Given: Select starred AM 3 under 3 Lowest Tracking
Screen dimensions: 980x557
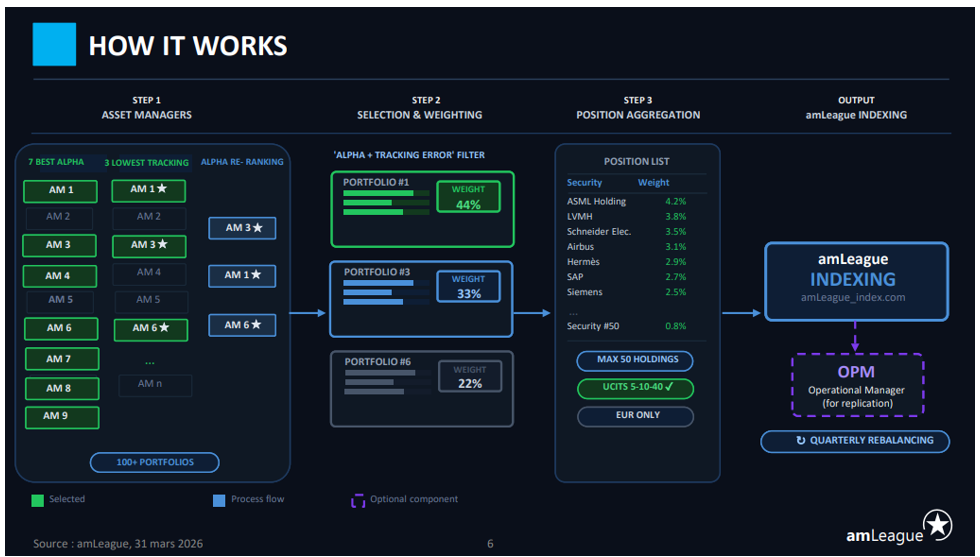Looking at the screenshot, I should [x=149, y=246].
